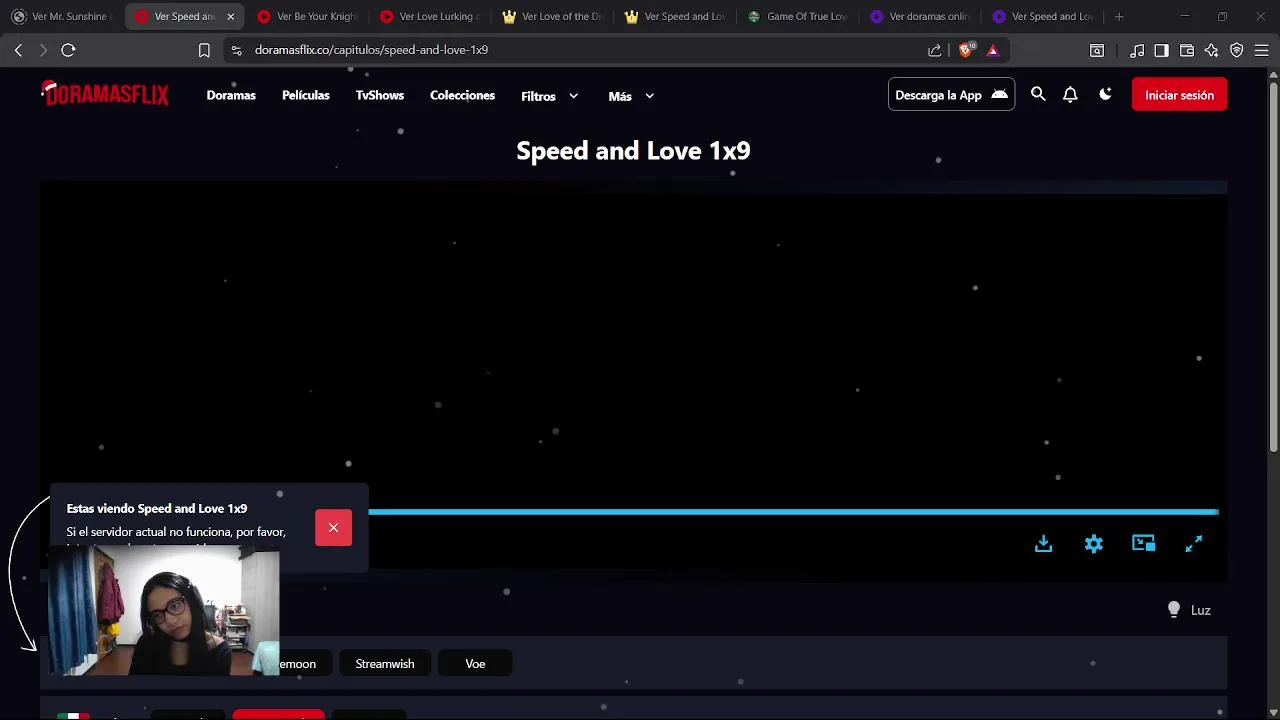Switch to the 'Ver Be Your Knight' tab
The image size is (1280, 720).
307,16
